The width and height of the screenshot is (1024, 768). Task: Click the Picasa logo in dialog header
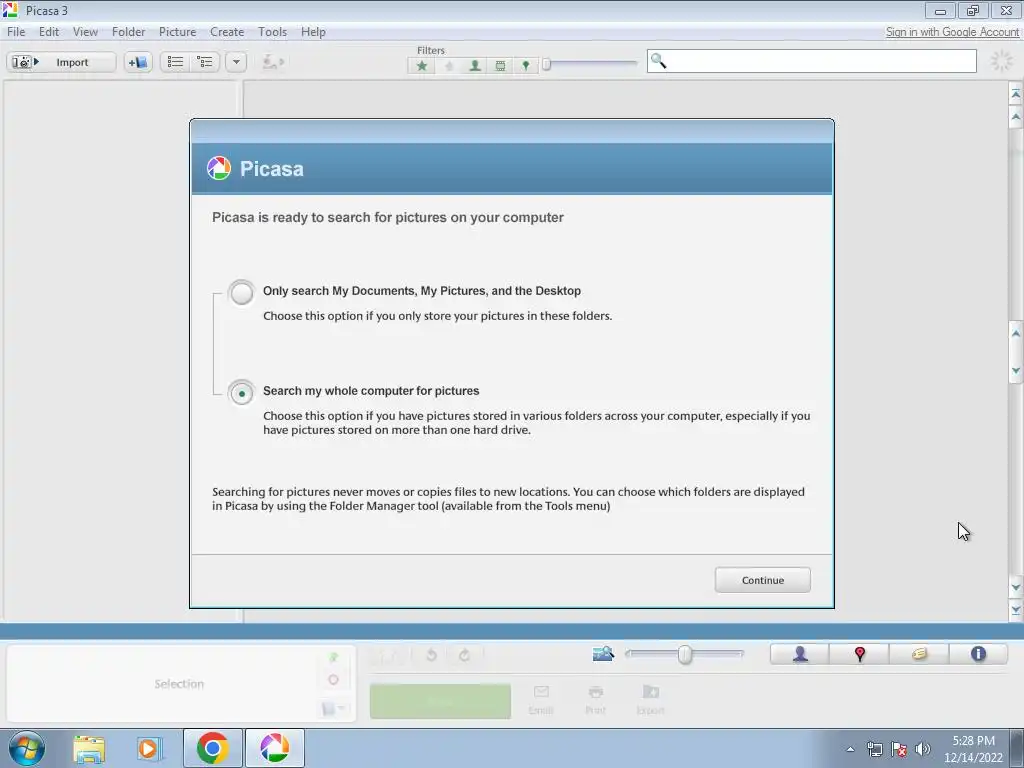coord(219,168)
